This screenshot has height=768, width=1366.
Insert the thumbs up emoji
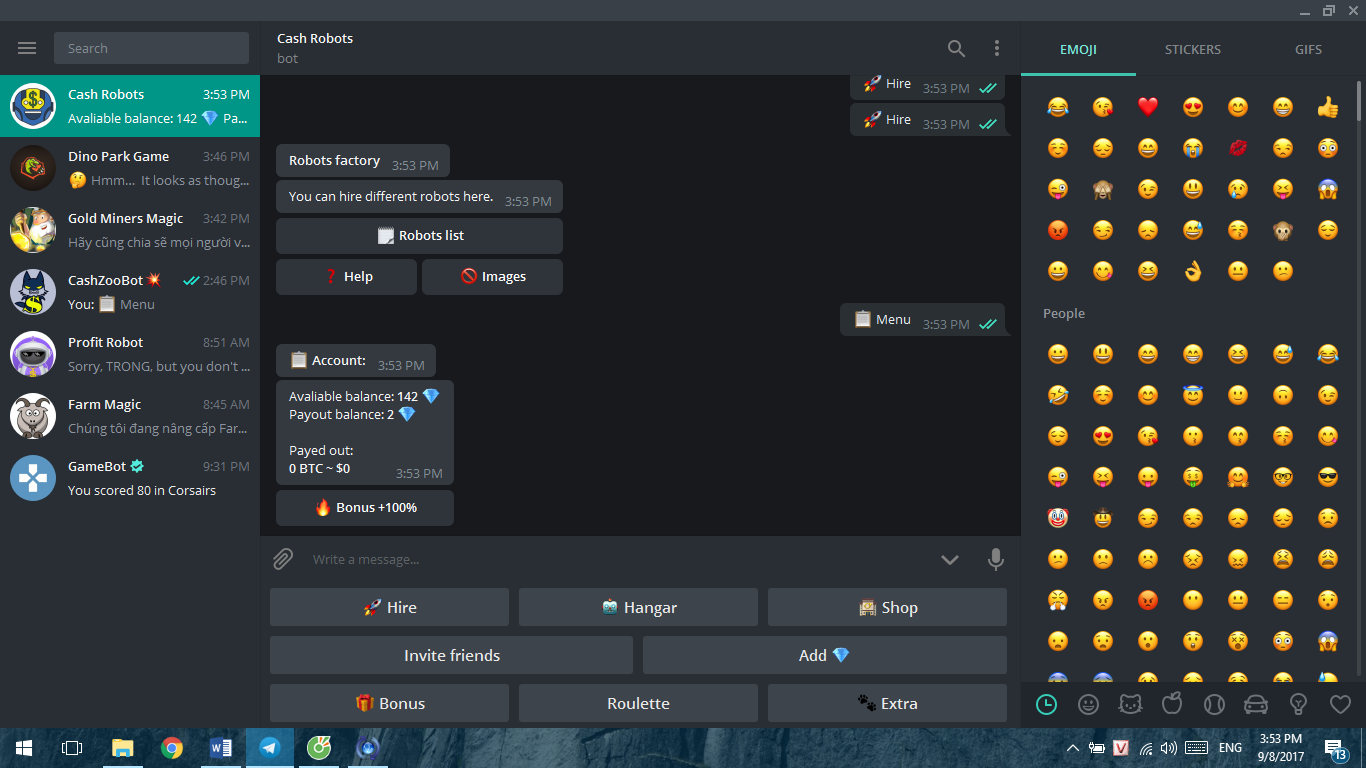[x=1328, y=106]
